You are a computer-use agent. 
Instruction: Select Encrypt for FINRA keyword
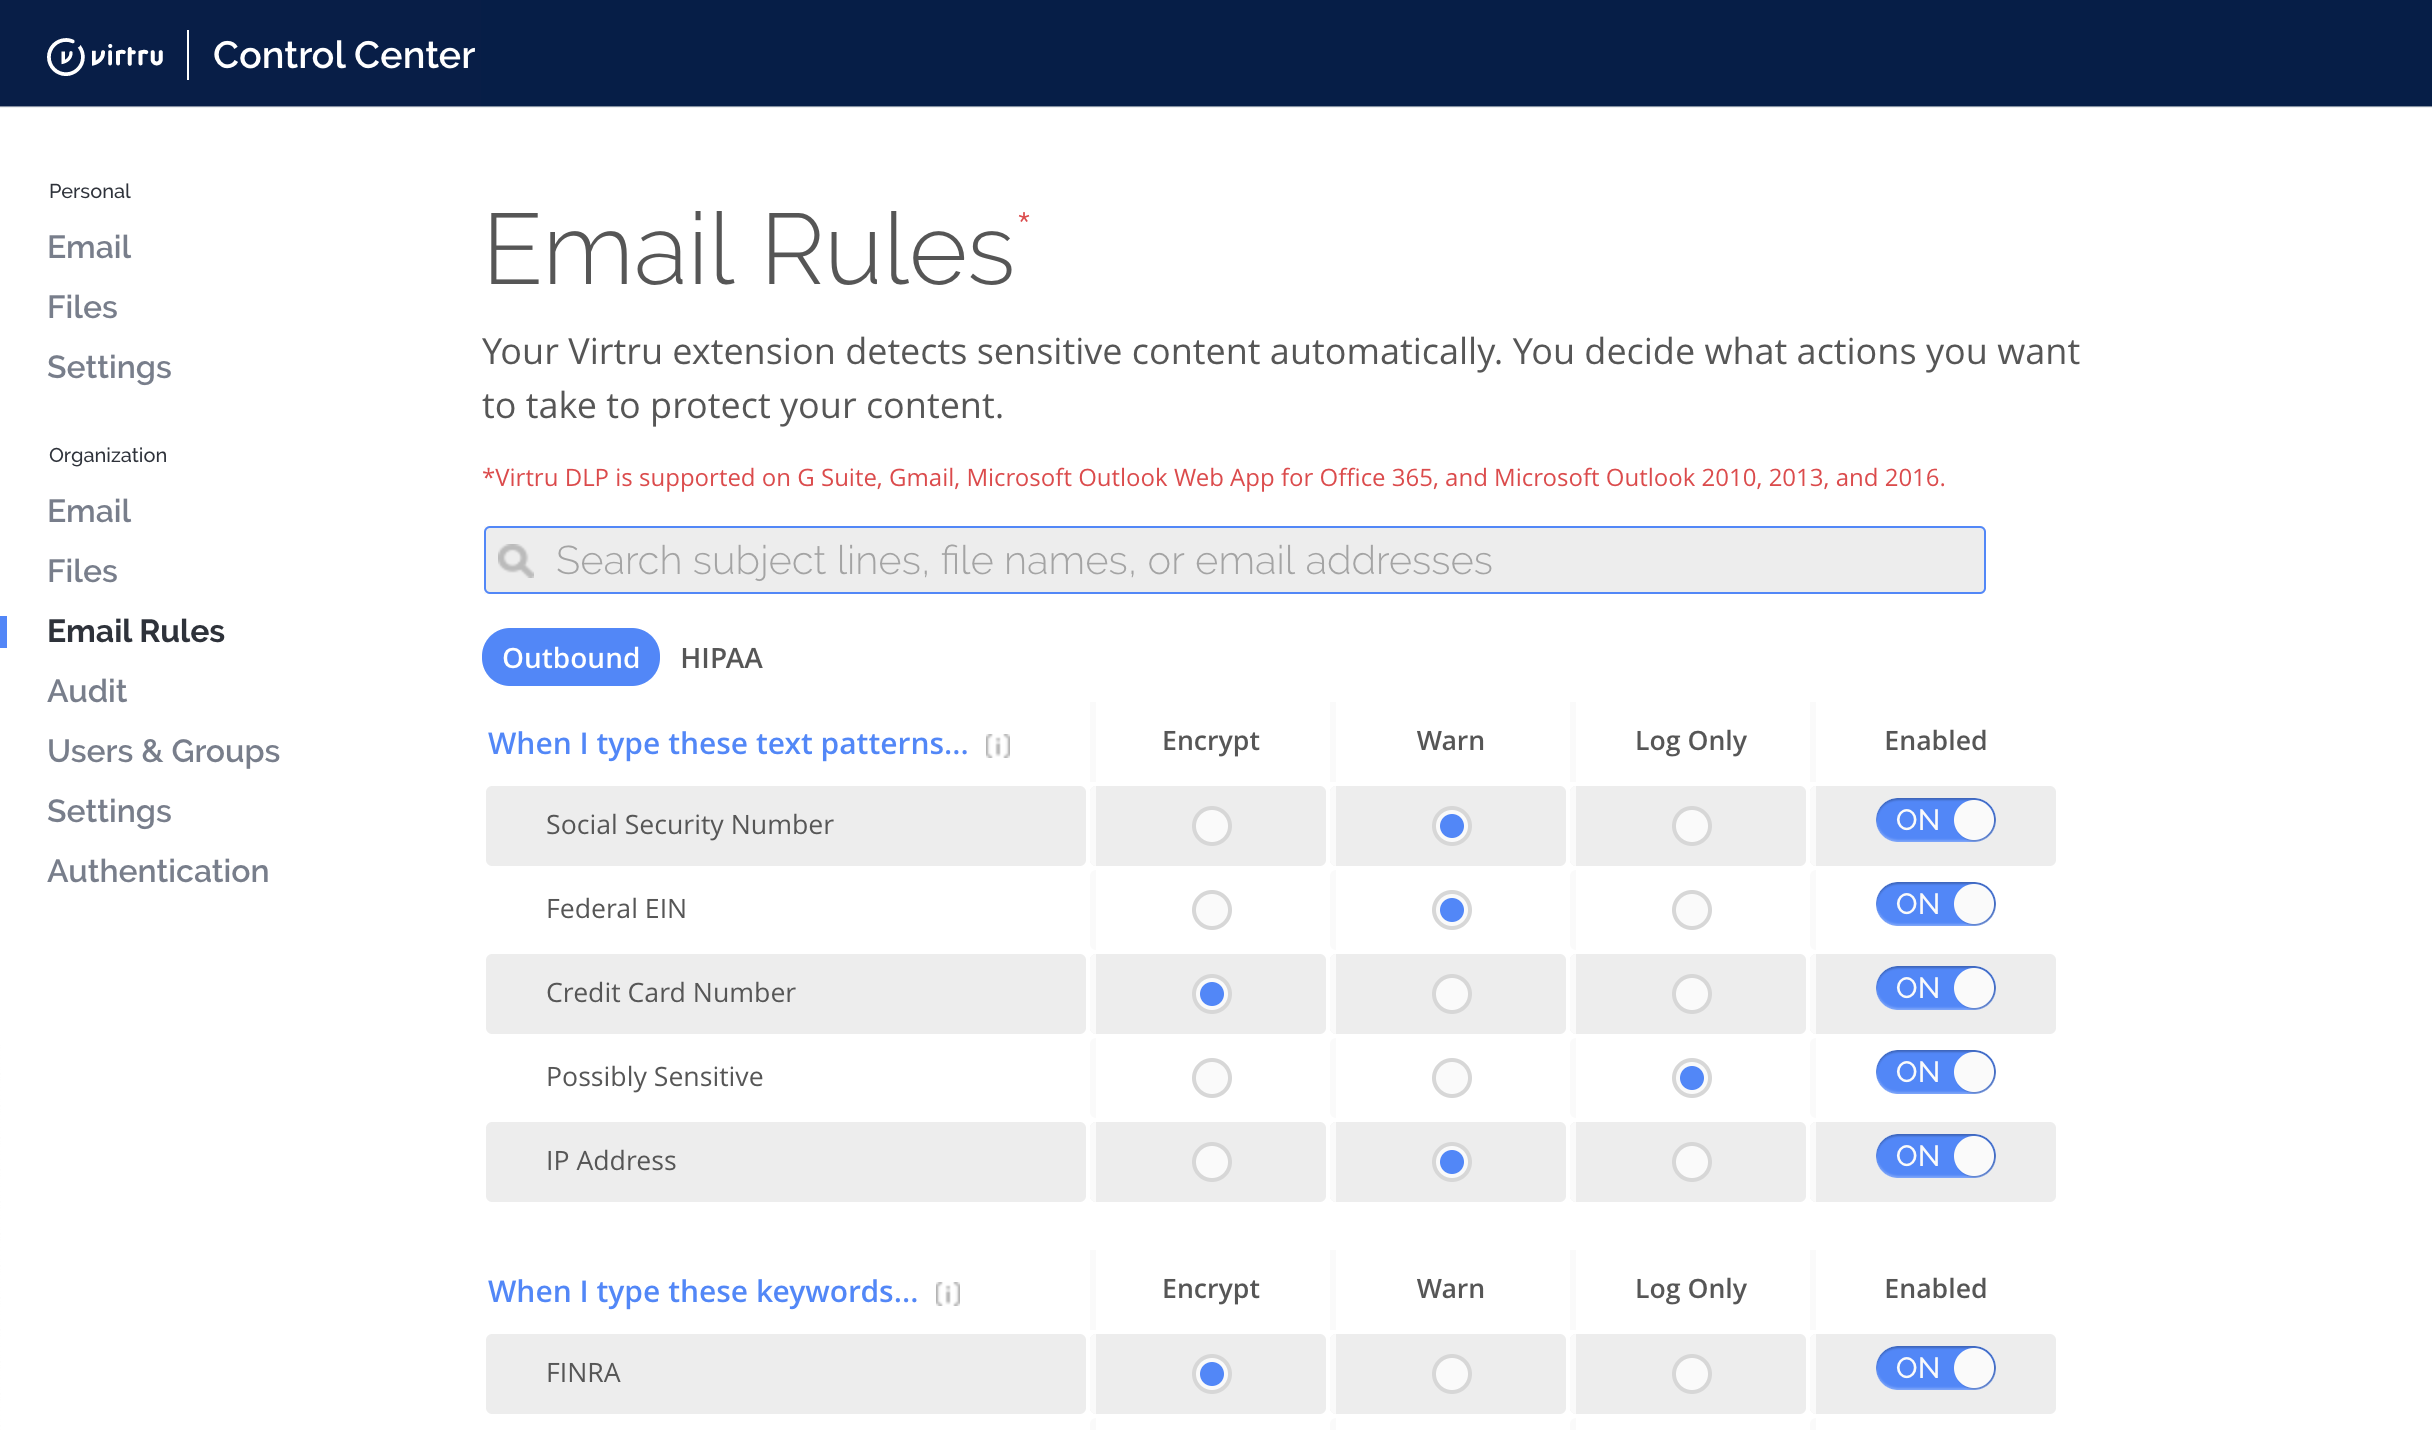1211,1374
